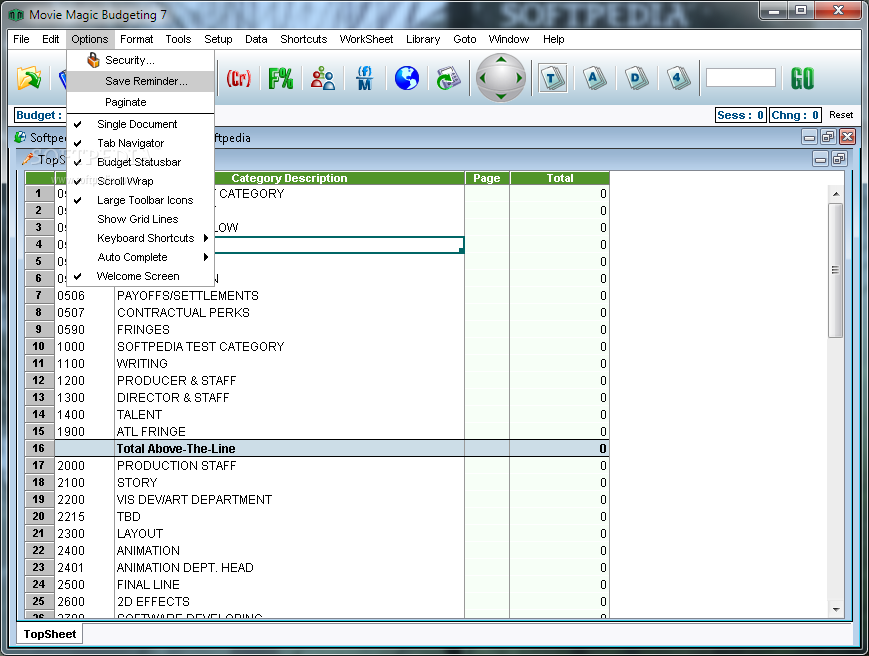Open the Fringes F% tool

(x=280, y=78)
